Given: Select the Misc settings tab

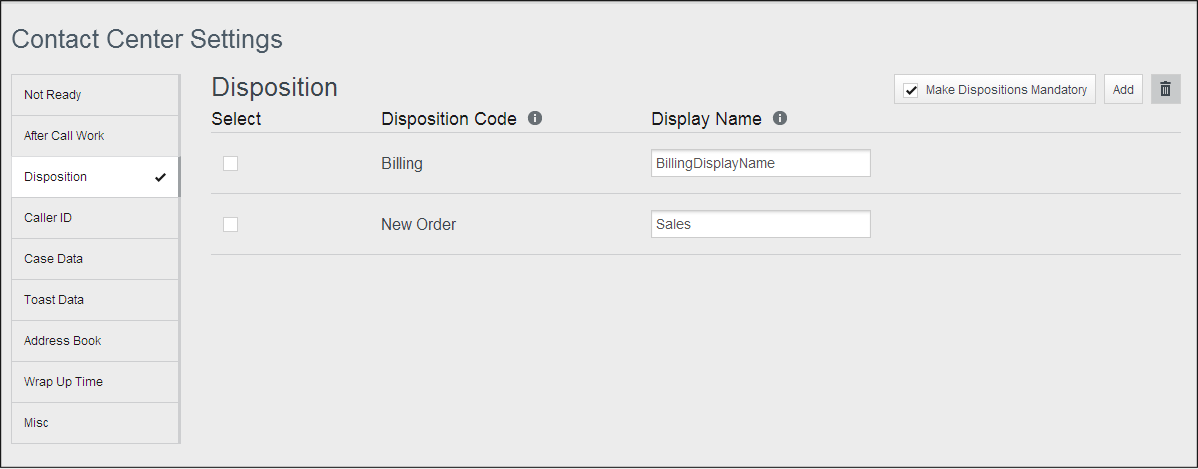Looking at the screenshot, I should [95, 423].
